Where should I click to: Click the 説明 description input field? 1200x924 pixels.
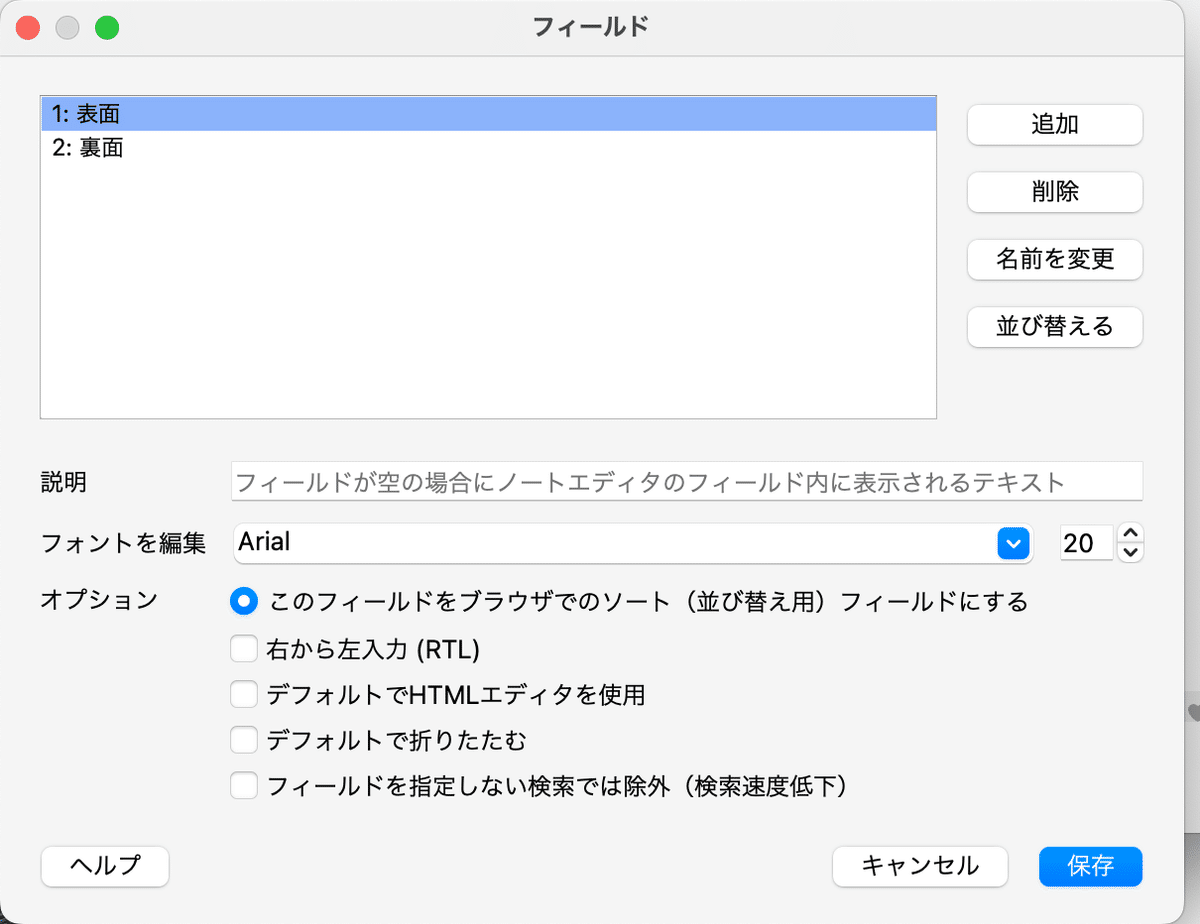(x=600, y=481)
